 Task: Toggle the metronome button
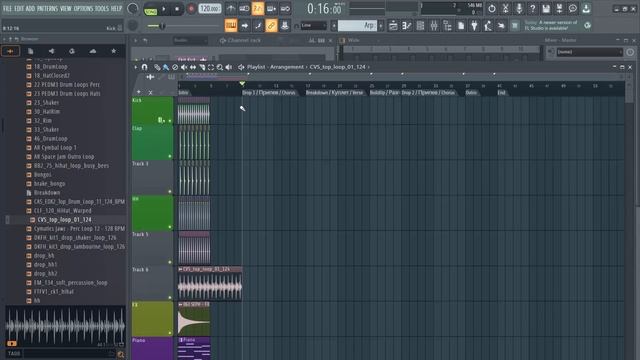pyautogui.click(x=231, y=9)
